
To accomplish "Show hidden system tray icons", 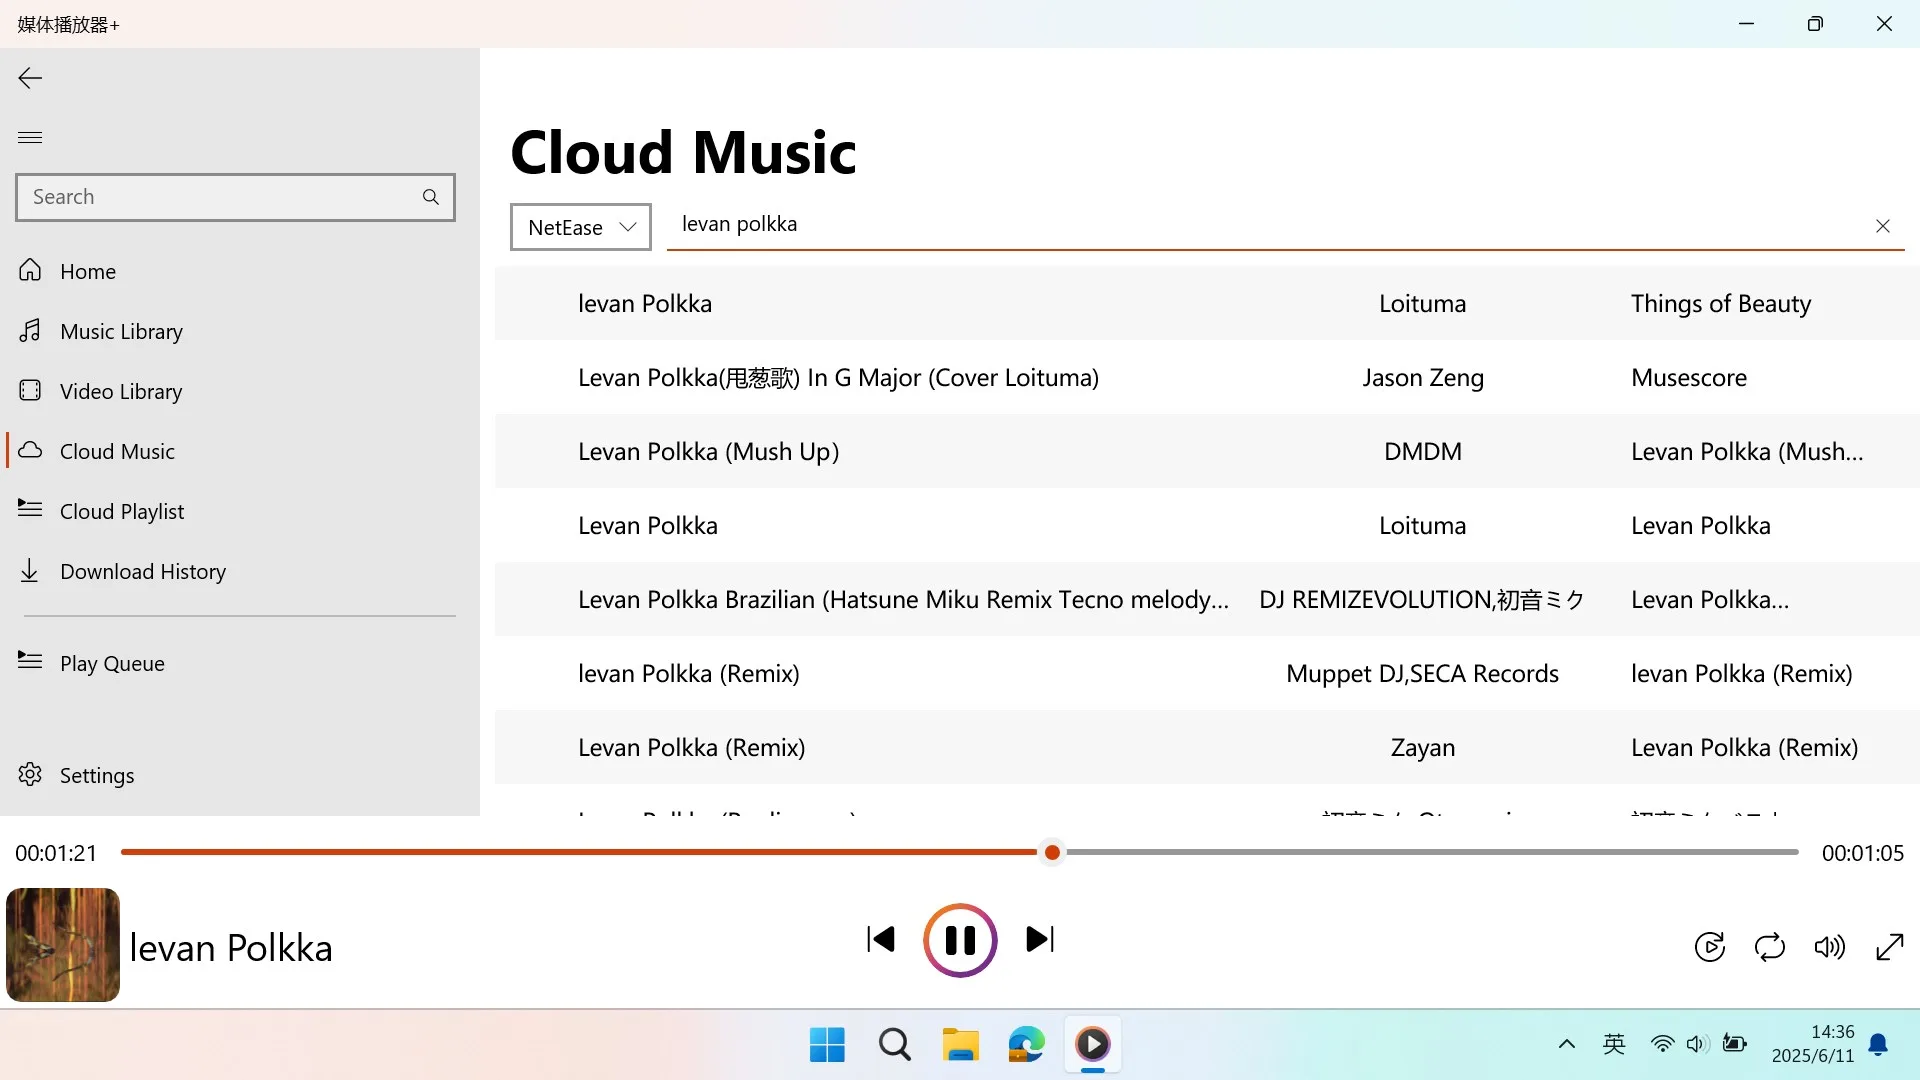I will click(1567, 1045).
